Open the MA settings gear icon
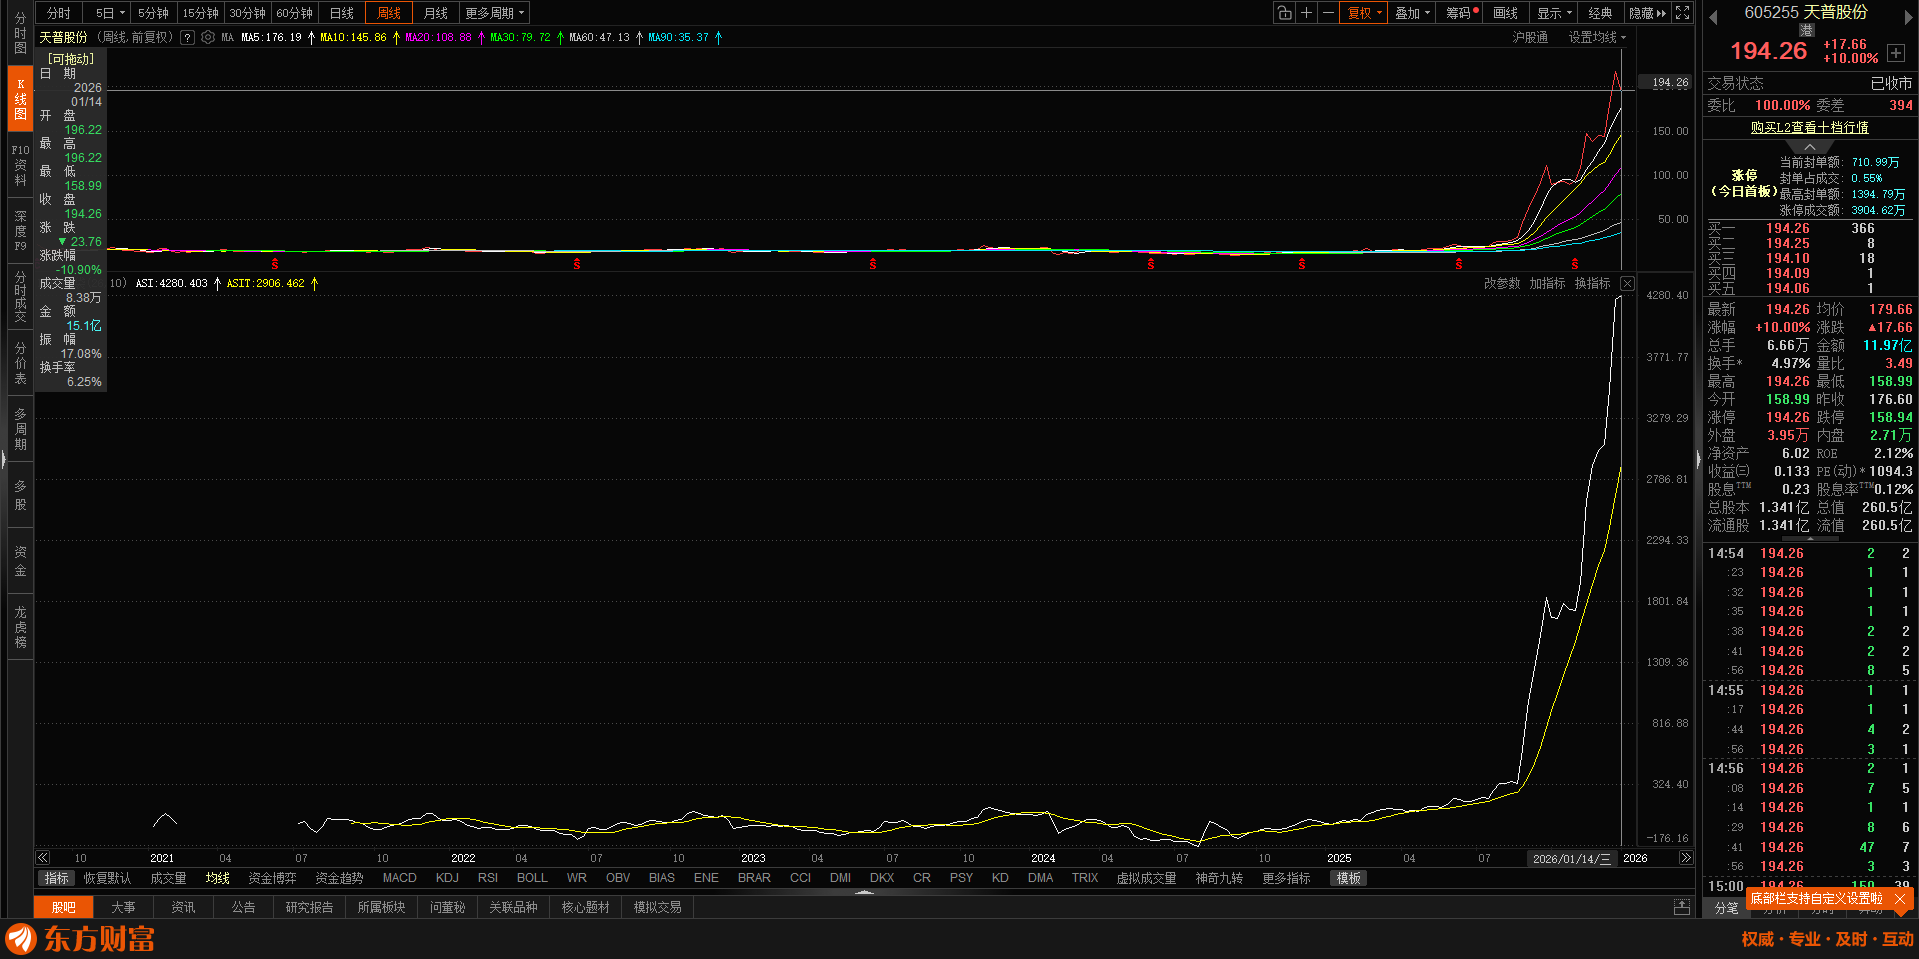The height and width of the screenshot is (959, 1919). click(x=208, y=37)
